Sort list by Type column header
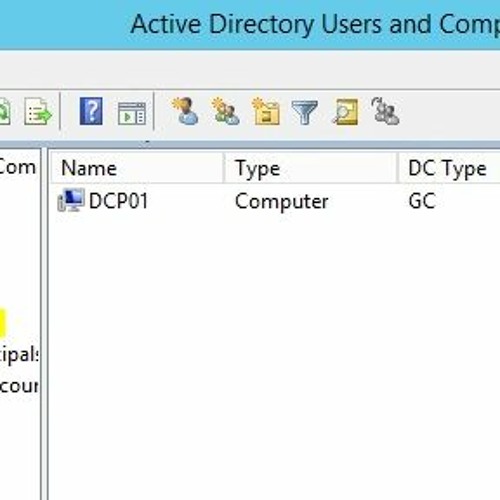The width and height of the screenshot is (500, 500). click(311, 168)
